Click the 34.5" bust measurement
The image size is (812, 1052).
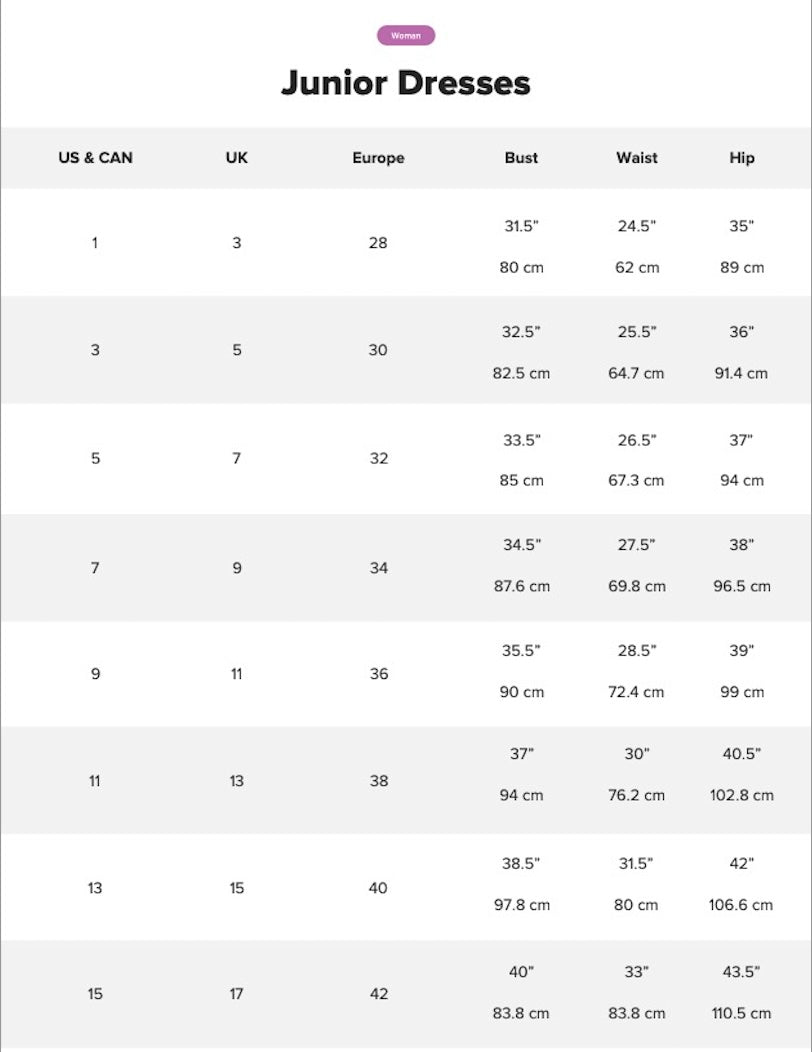[522, 545]
